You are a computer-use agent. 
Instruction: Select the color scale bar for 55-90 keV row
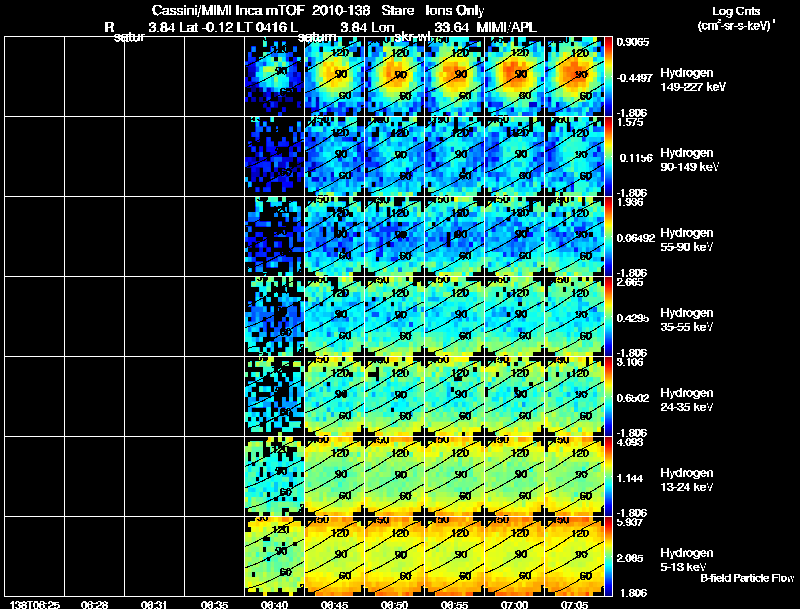pyautogui.click(x=608, y=237)
